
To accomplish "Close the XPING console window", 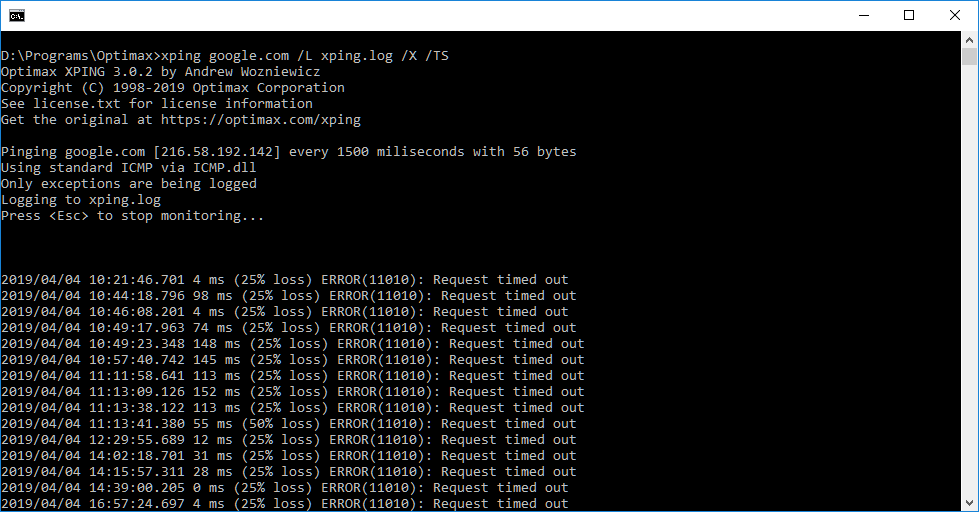I will [x=954, y=15].
